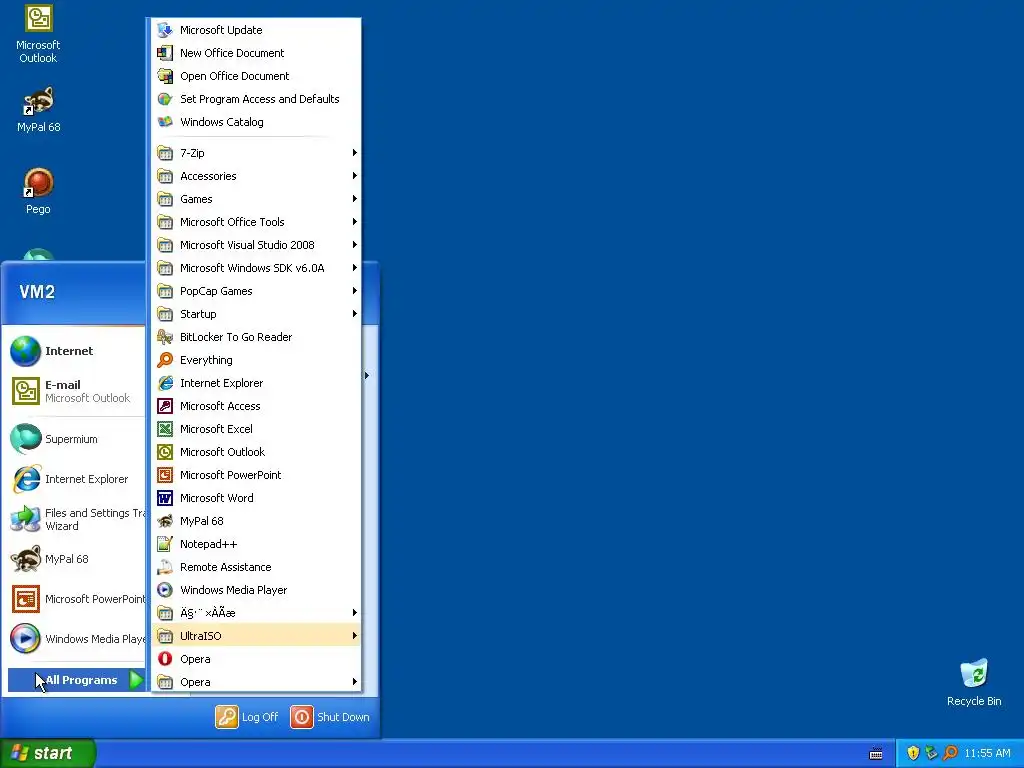The image size is (1024, 768).
Task: Open MyPal 68 in start menu left pane
Action: tap(76, 559)
